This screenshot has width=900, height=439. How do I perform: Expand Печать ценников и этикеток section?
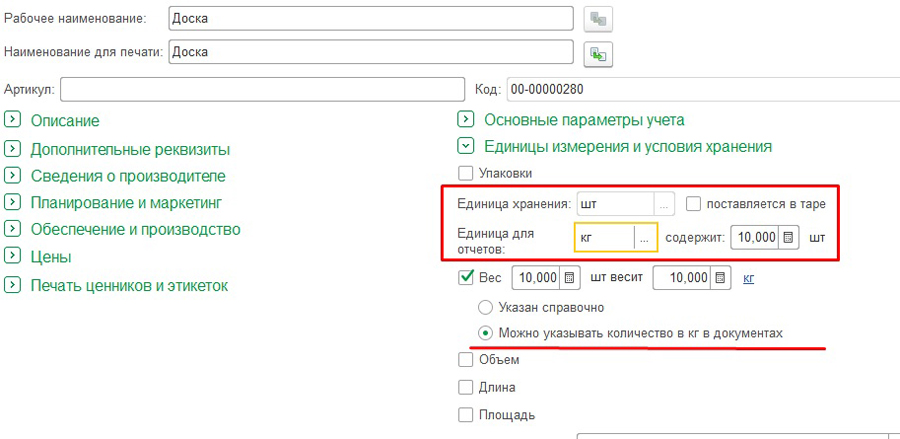[x=12, y=286]
